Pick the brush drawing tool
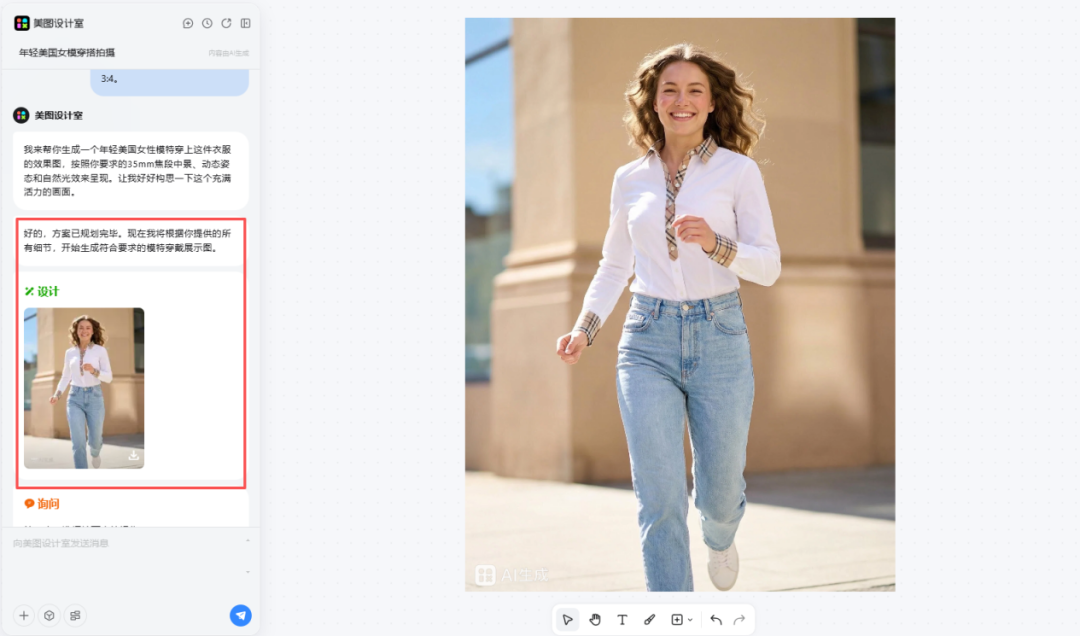This screenshot has height=636, width=1080. pyautogui.click(x=649, y=620)
